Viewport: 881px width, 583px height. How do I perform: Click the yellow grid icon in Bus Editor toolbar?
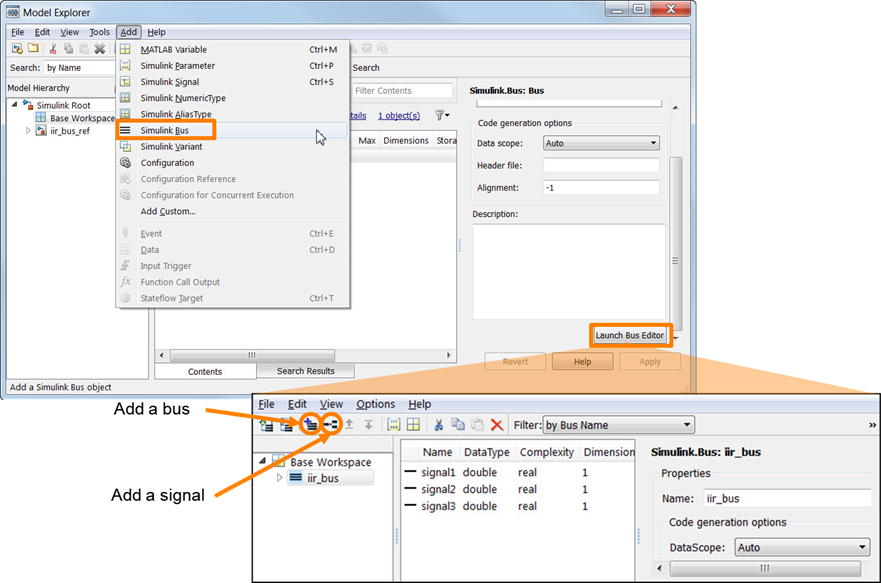click(414, 425)
